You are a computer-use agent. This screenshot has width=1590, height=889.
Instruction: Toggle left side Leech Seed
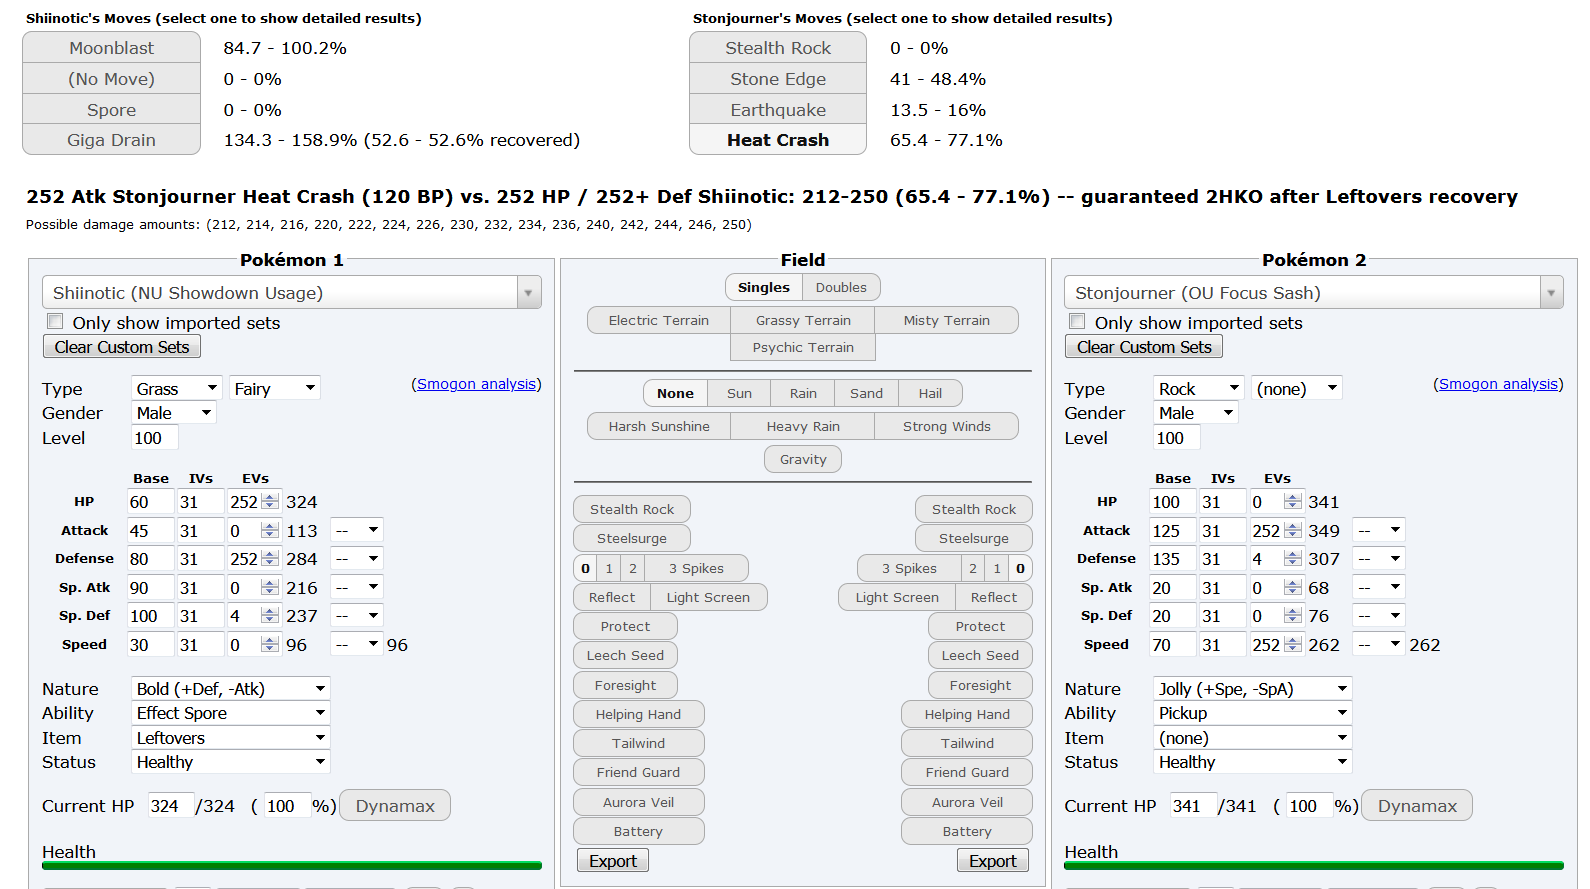[x=625, y=655]
